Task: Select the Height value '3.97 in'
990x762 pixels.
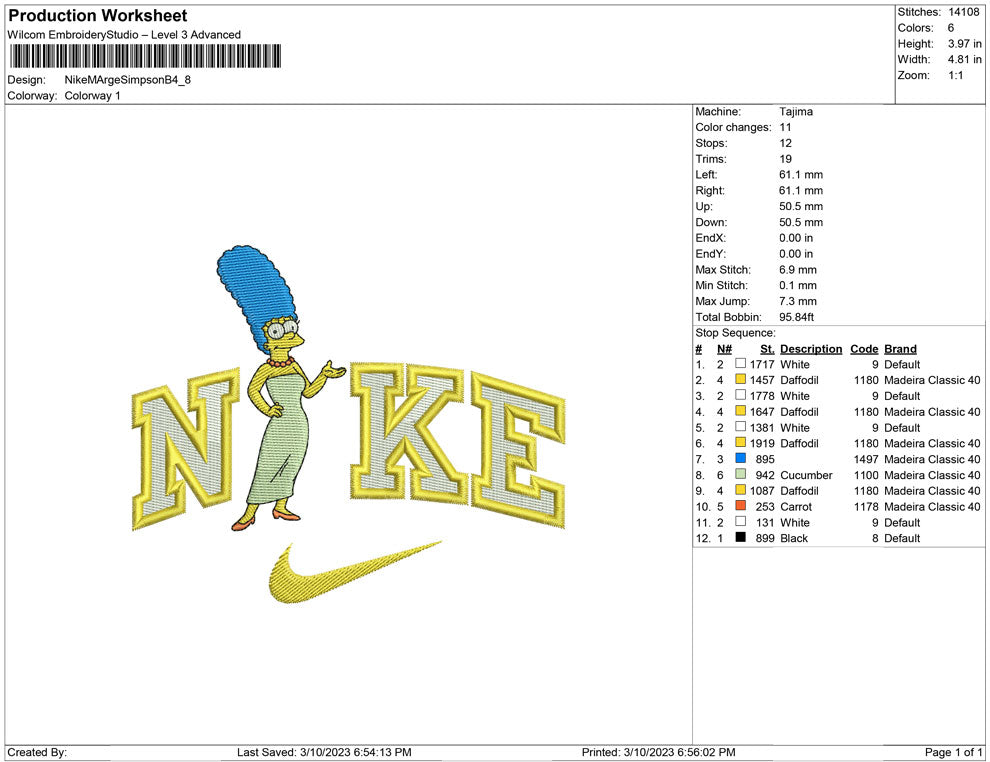Action: coord(965,44)
